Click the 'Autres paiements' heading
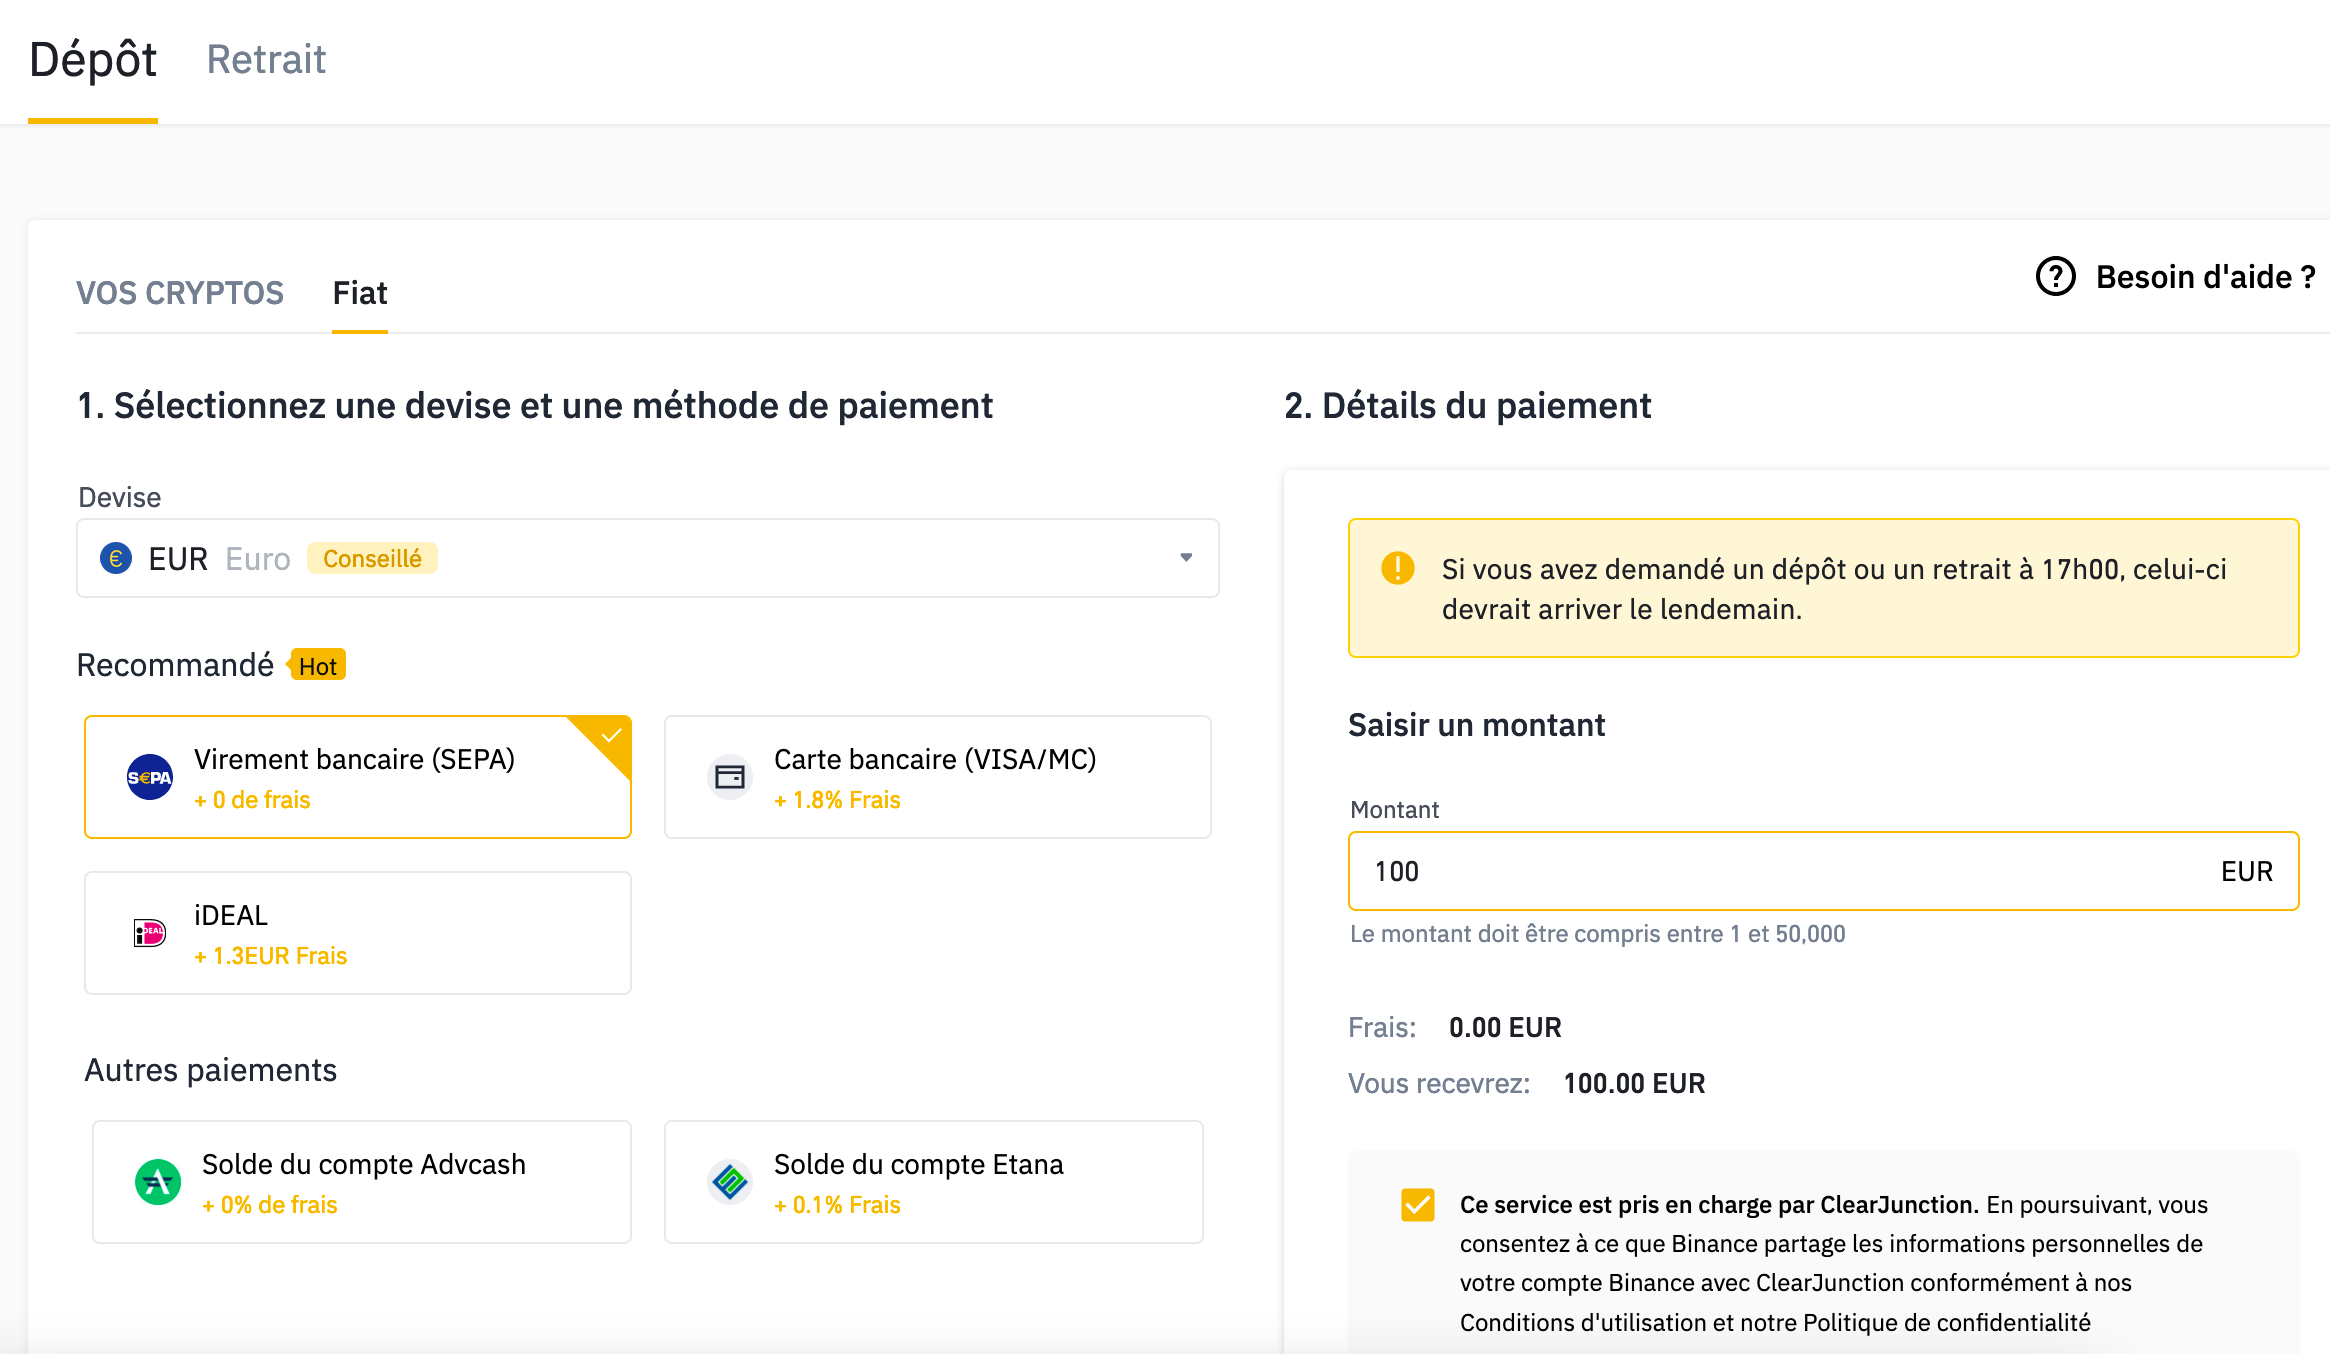 tap(210, 1070)
